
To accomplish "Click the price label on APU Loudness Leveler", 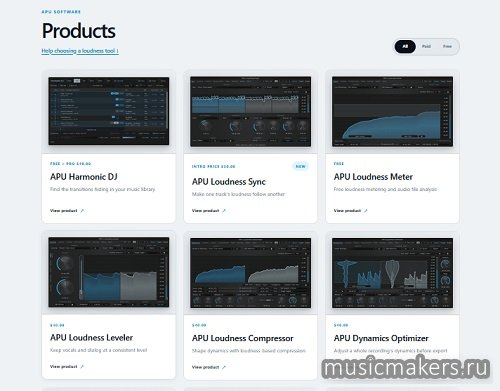I will (x=57, y=325).
